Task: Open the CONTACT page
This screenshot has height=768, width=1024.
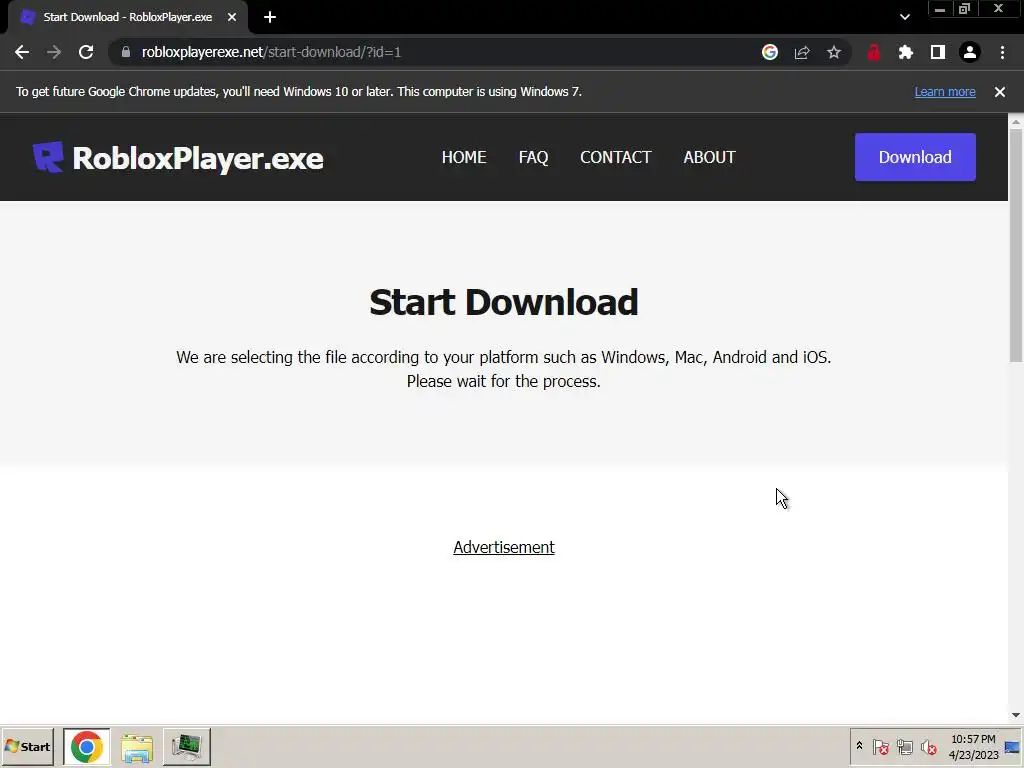Action: tap(615, 157)
